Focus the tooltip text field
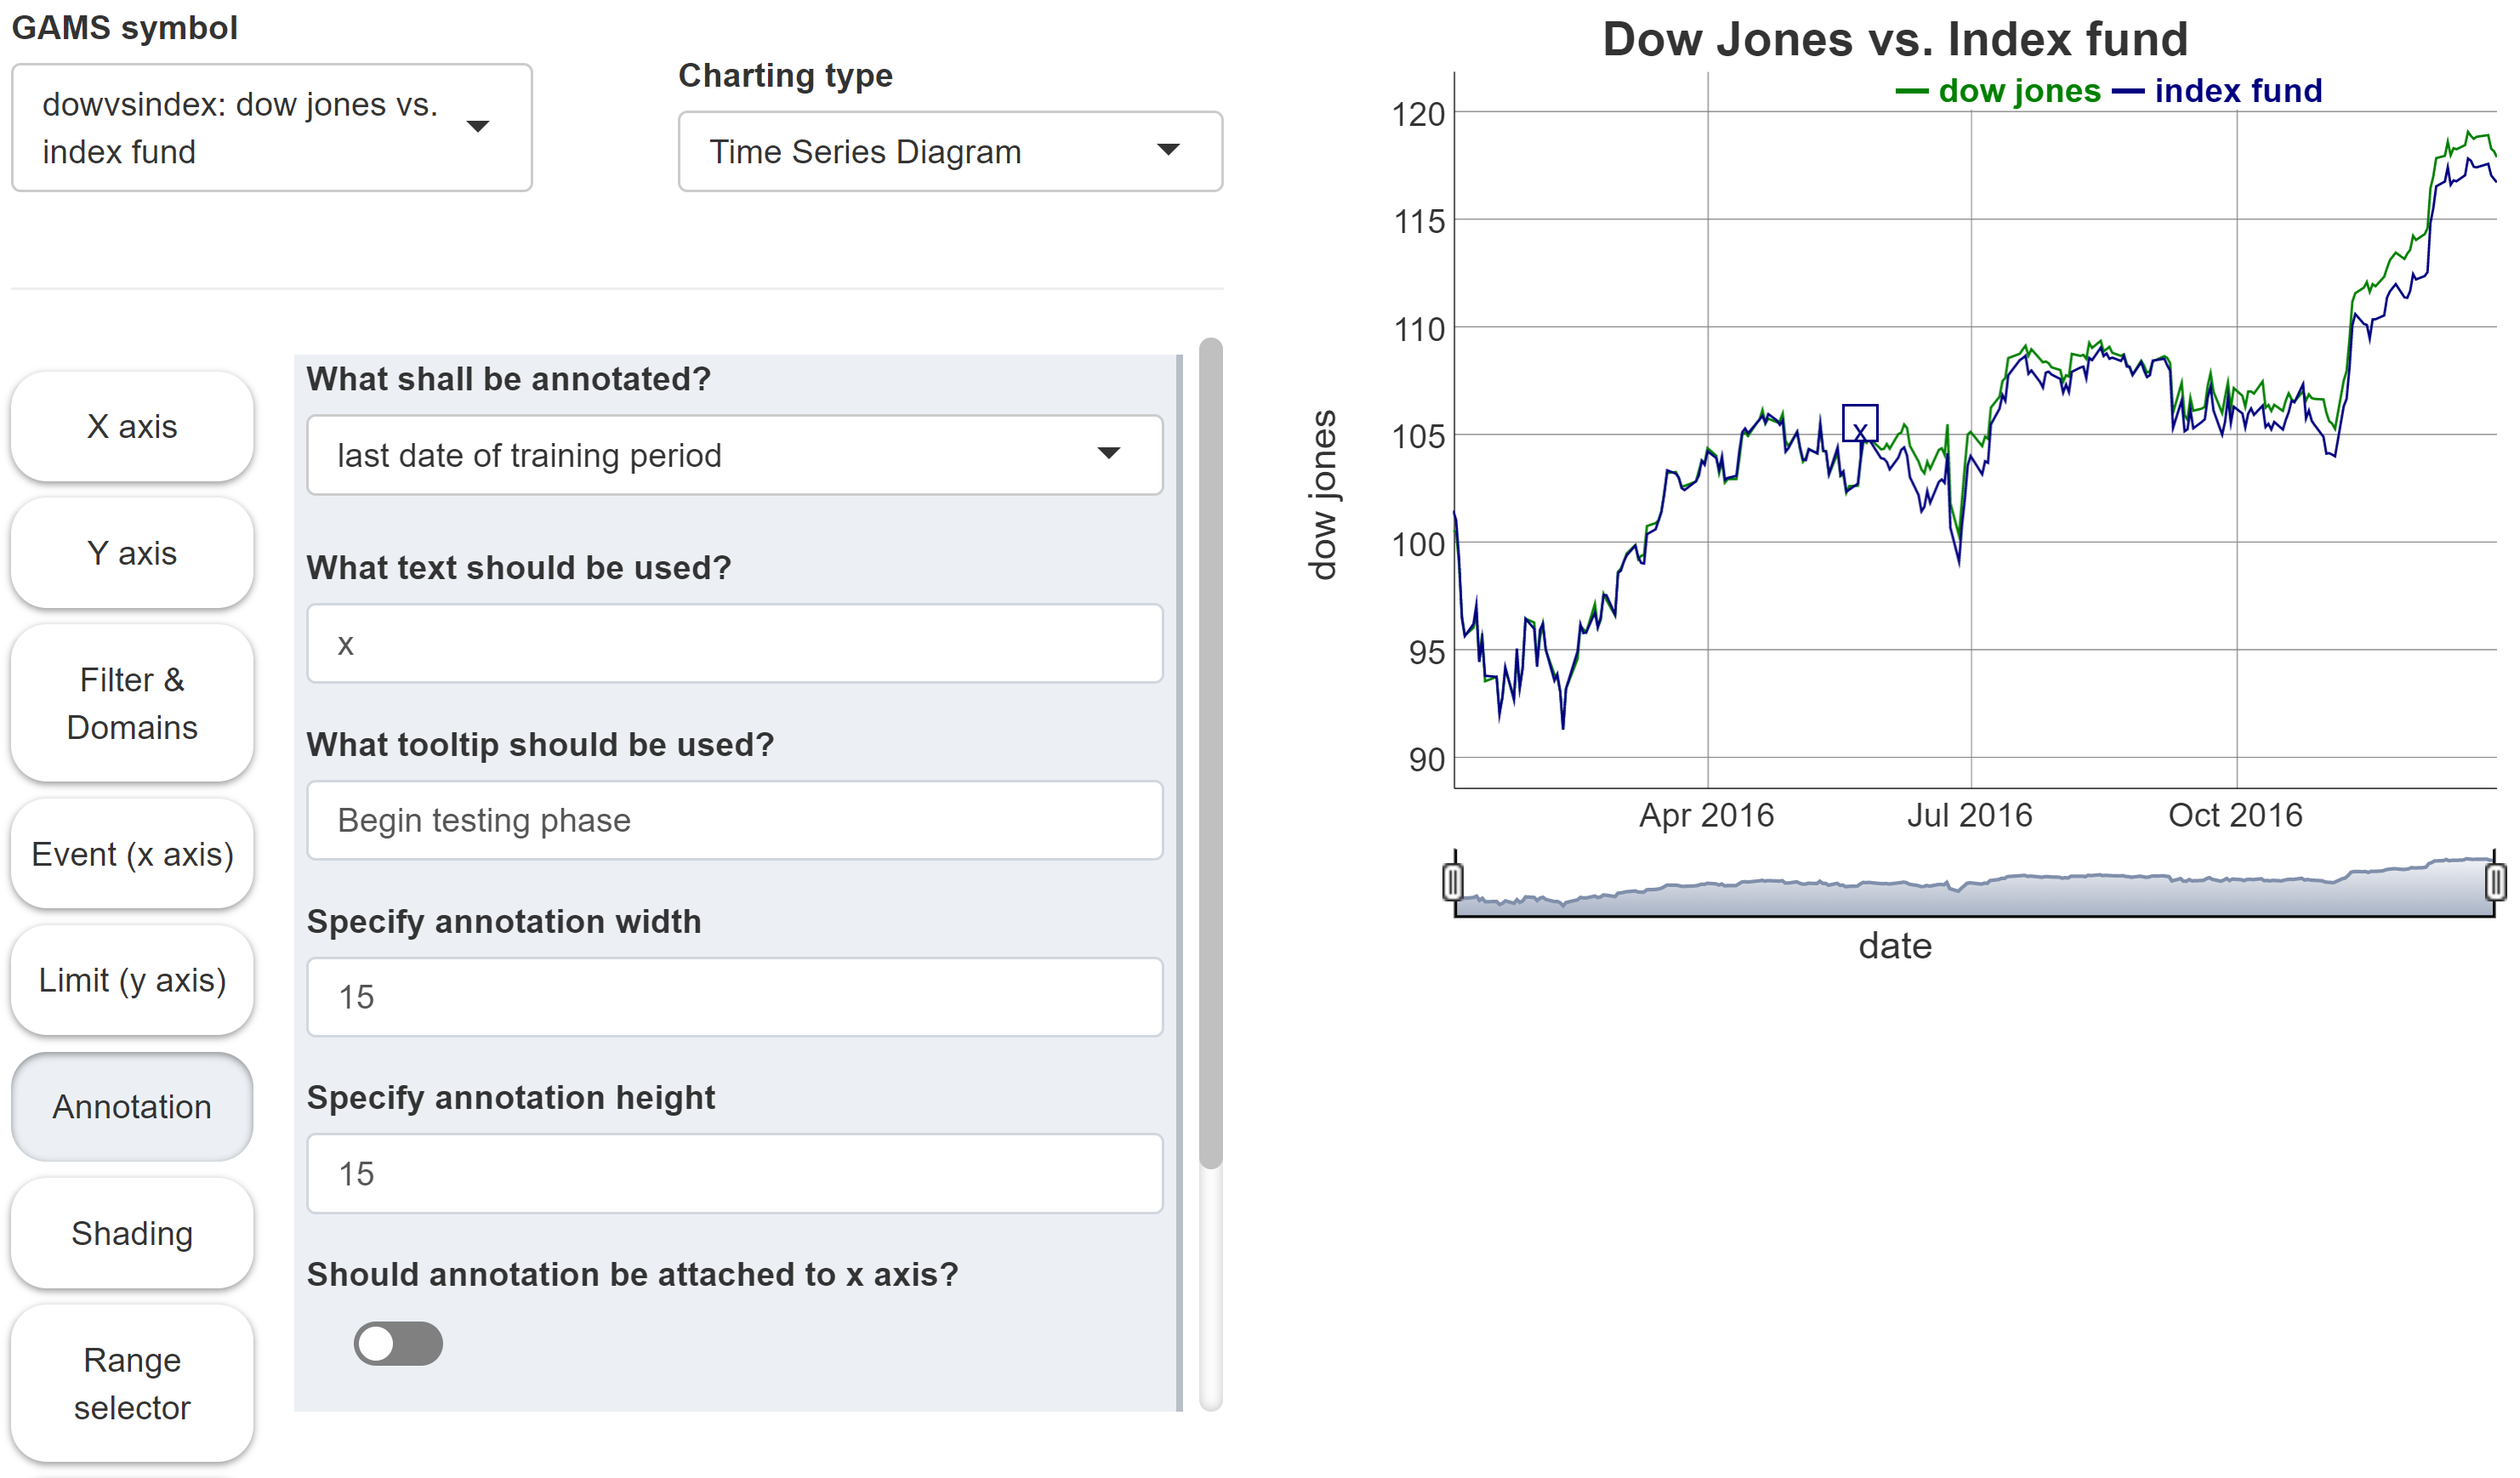2520x1478 pixels. [734, 820]
